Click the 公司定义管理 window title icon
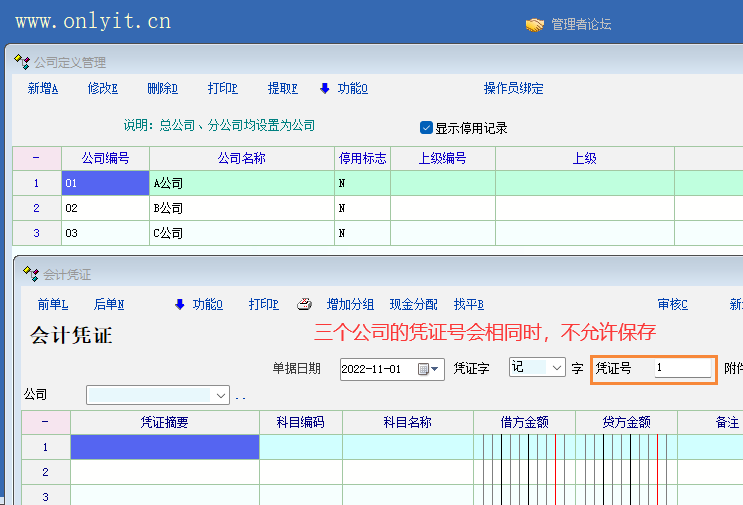Screen dimensions: 743x505 [21, 62]
